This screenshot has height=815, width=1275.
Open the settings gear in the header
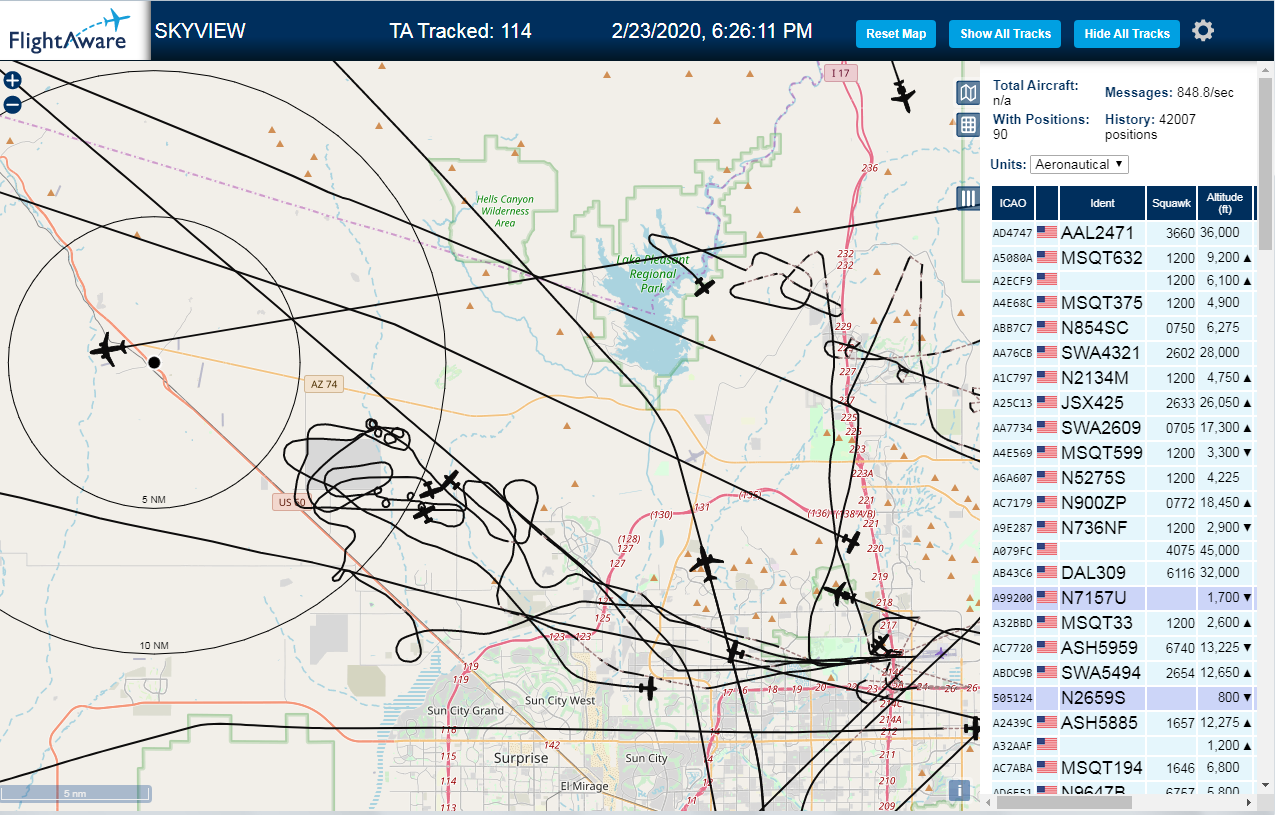pos(1203,31)
